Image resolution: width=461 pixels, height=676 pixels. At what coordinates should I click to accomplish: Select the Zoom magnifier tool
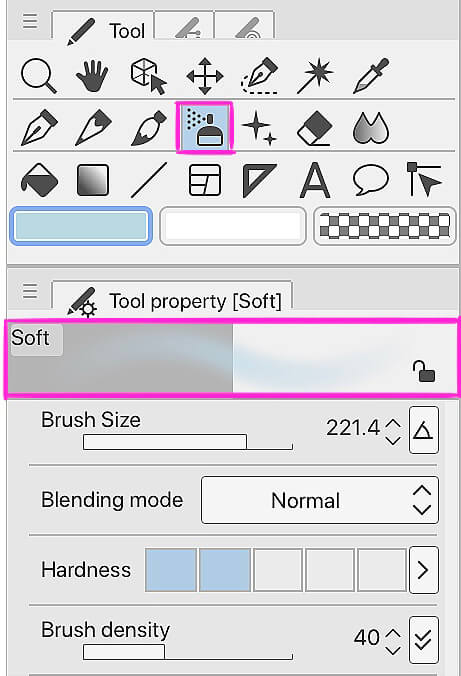point(38,76)
